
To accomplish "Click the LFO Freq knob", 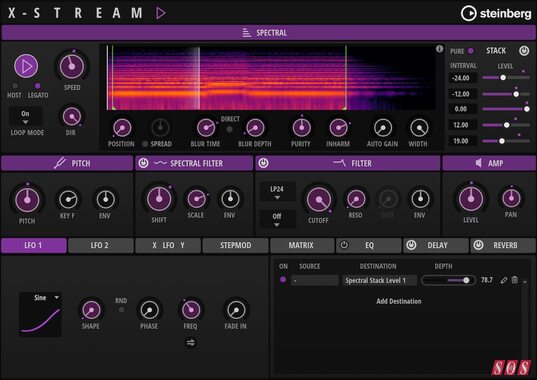I will 191,310.
